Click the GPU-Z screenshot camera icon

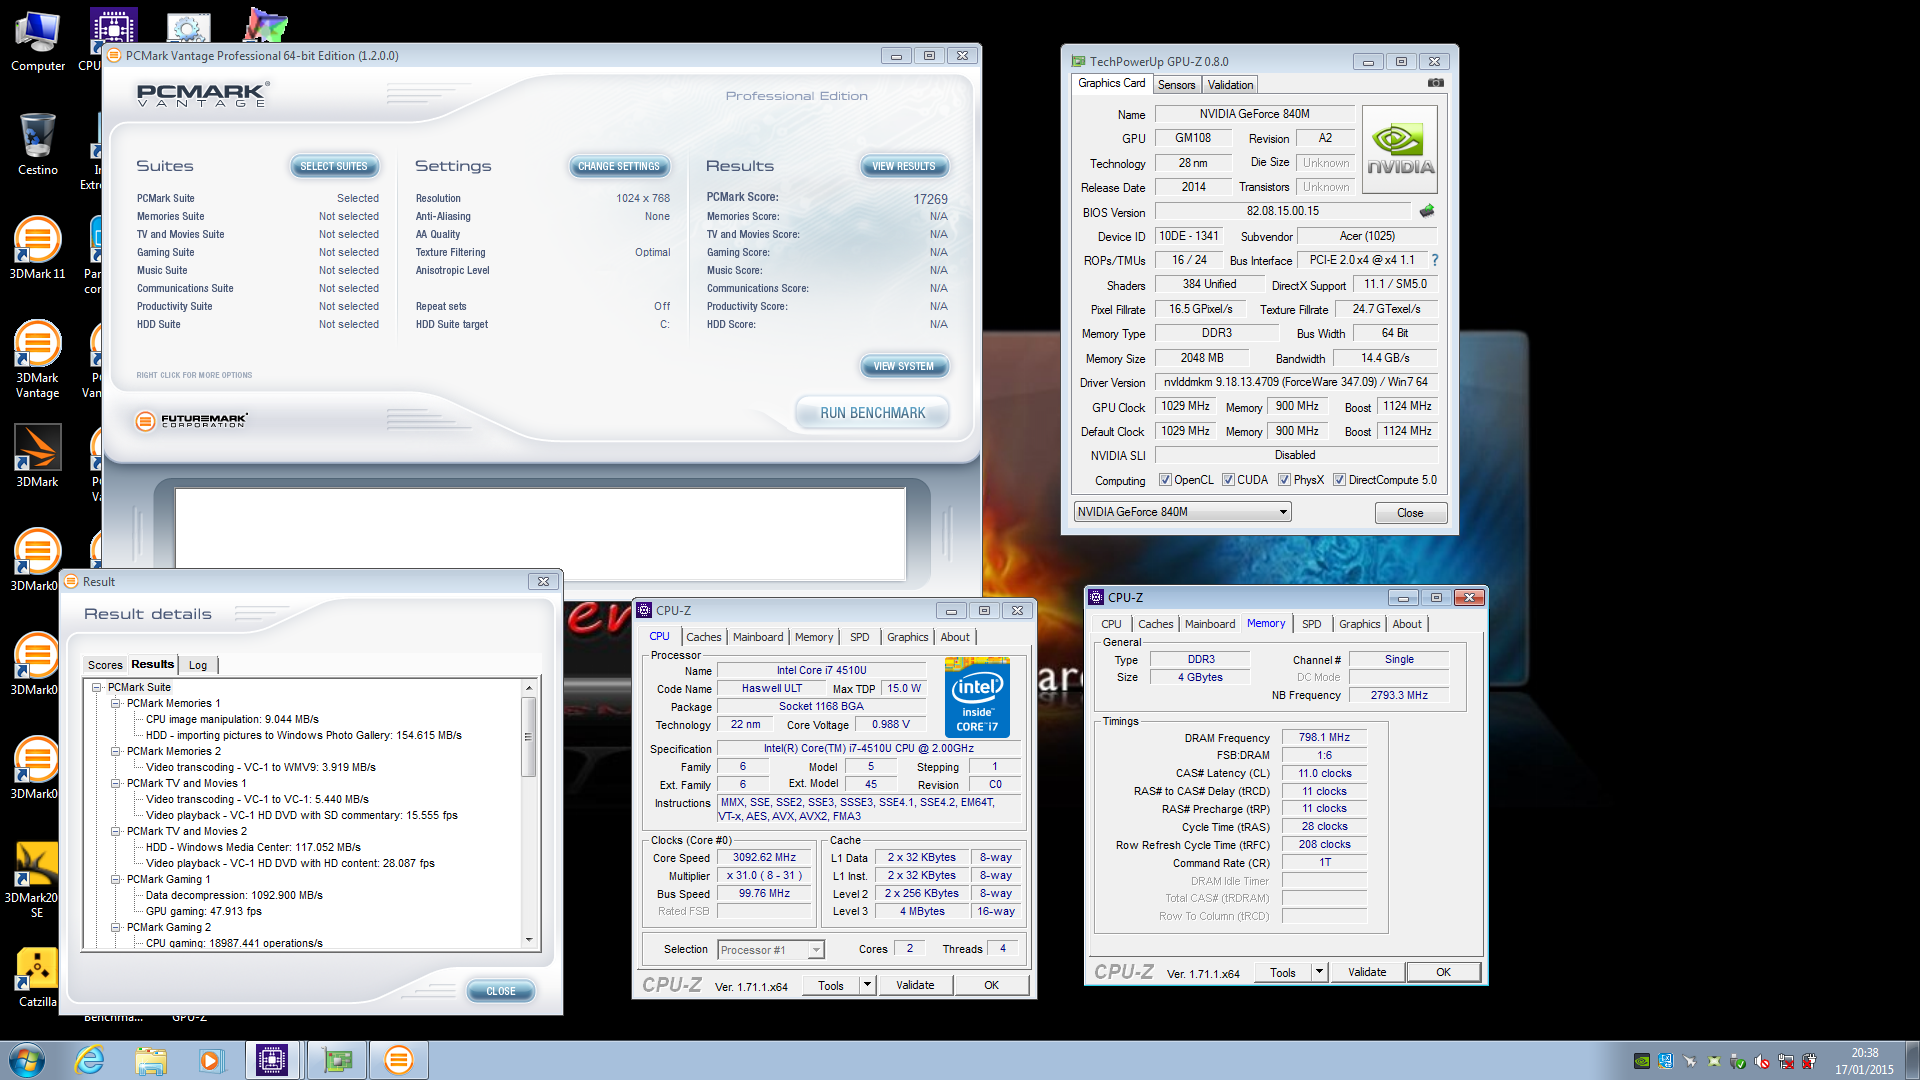pos(1435,83)
